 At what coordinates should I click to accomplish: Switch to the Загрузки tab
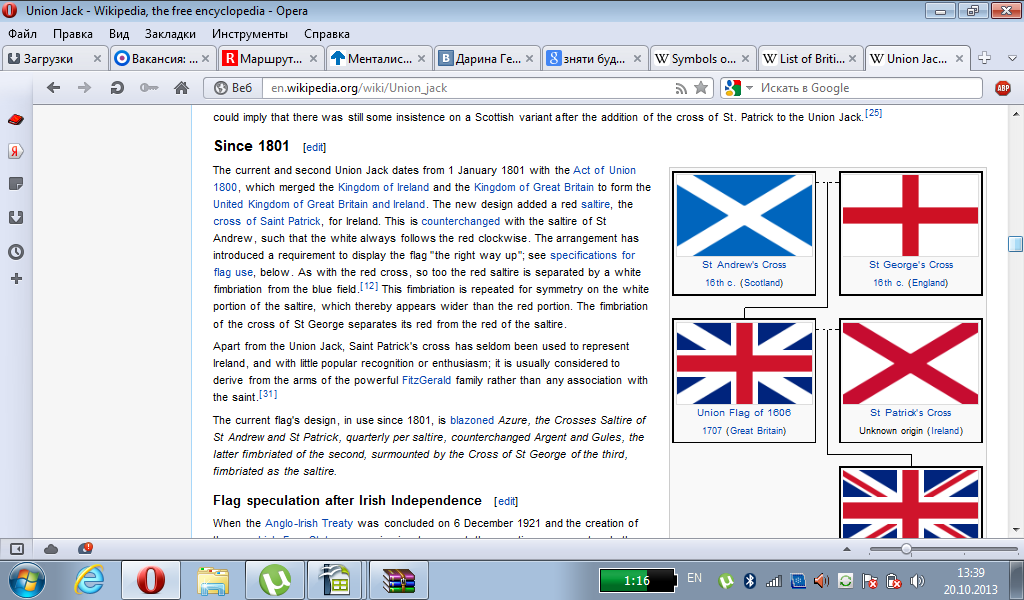pyautogui.click(x=55, y=59)
